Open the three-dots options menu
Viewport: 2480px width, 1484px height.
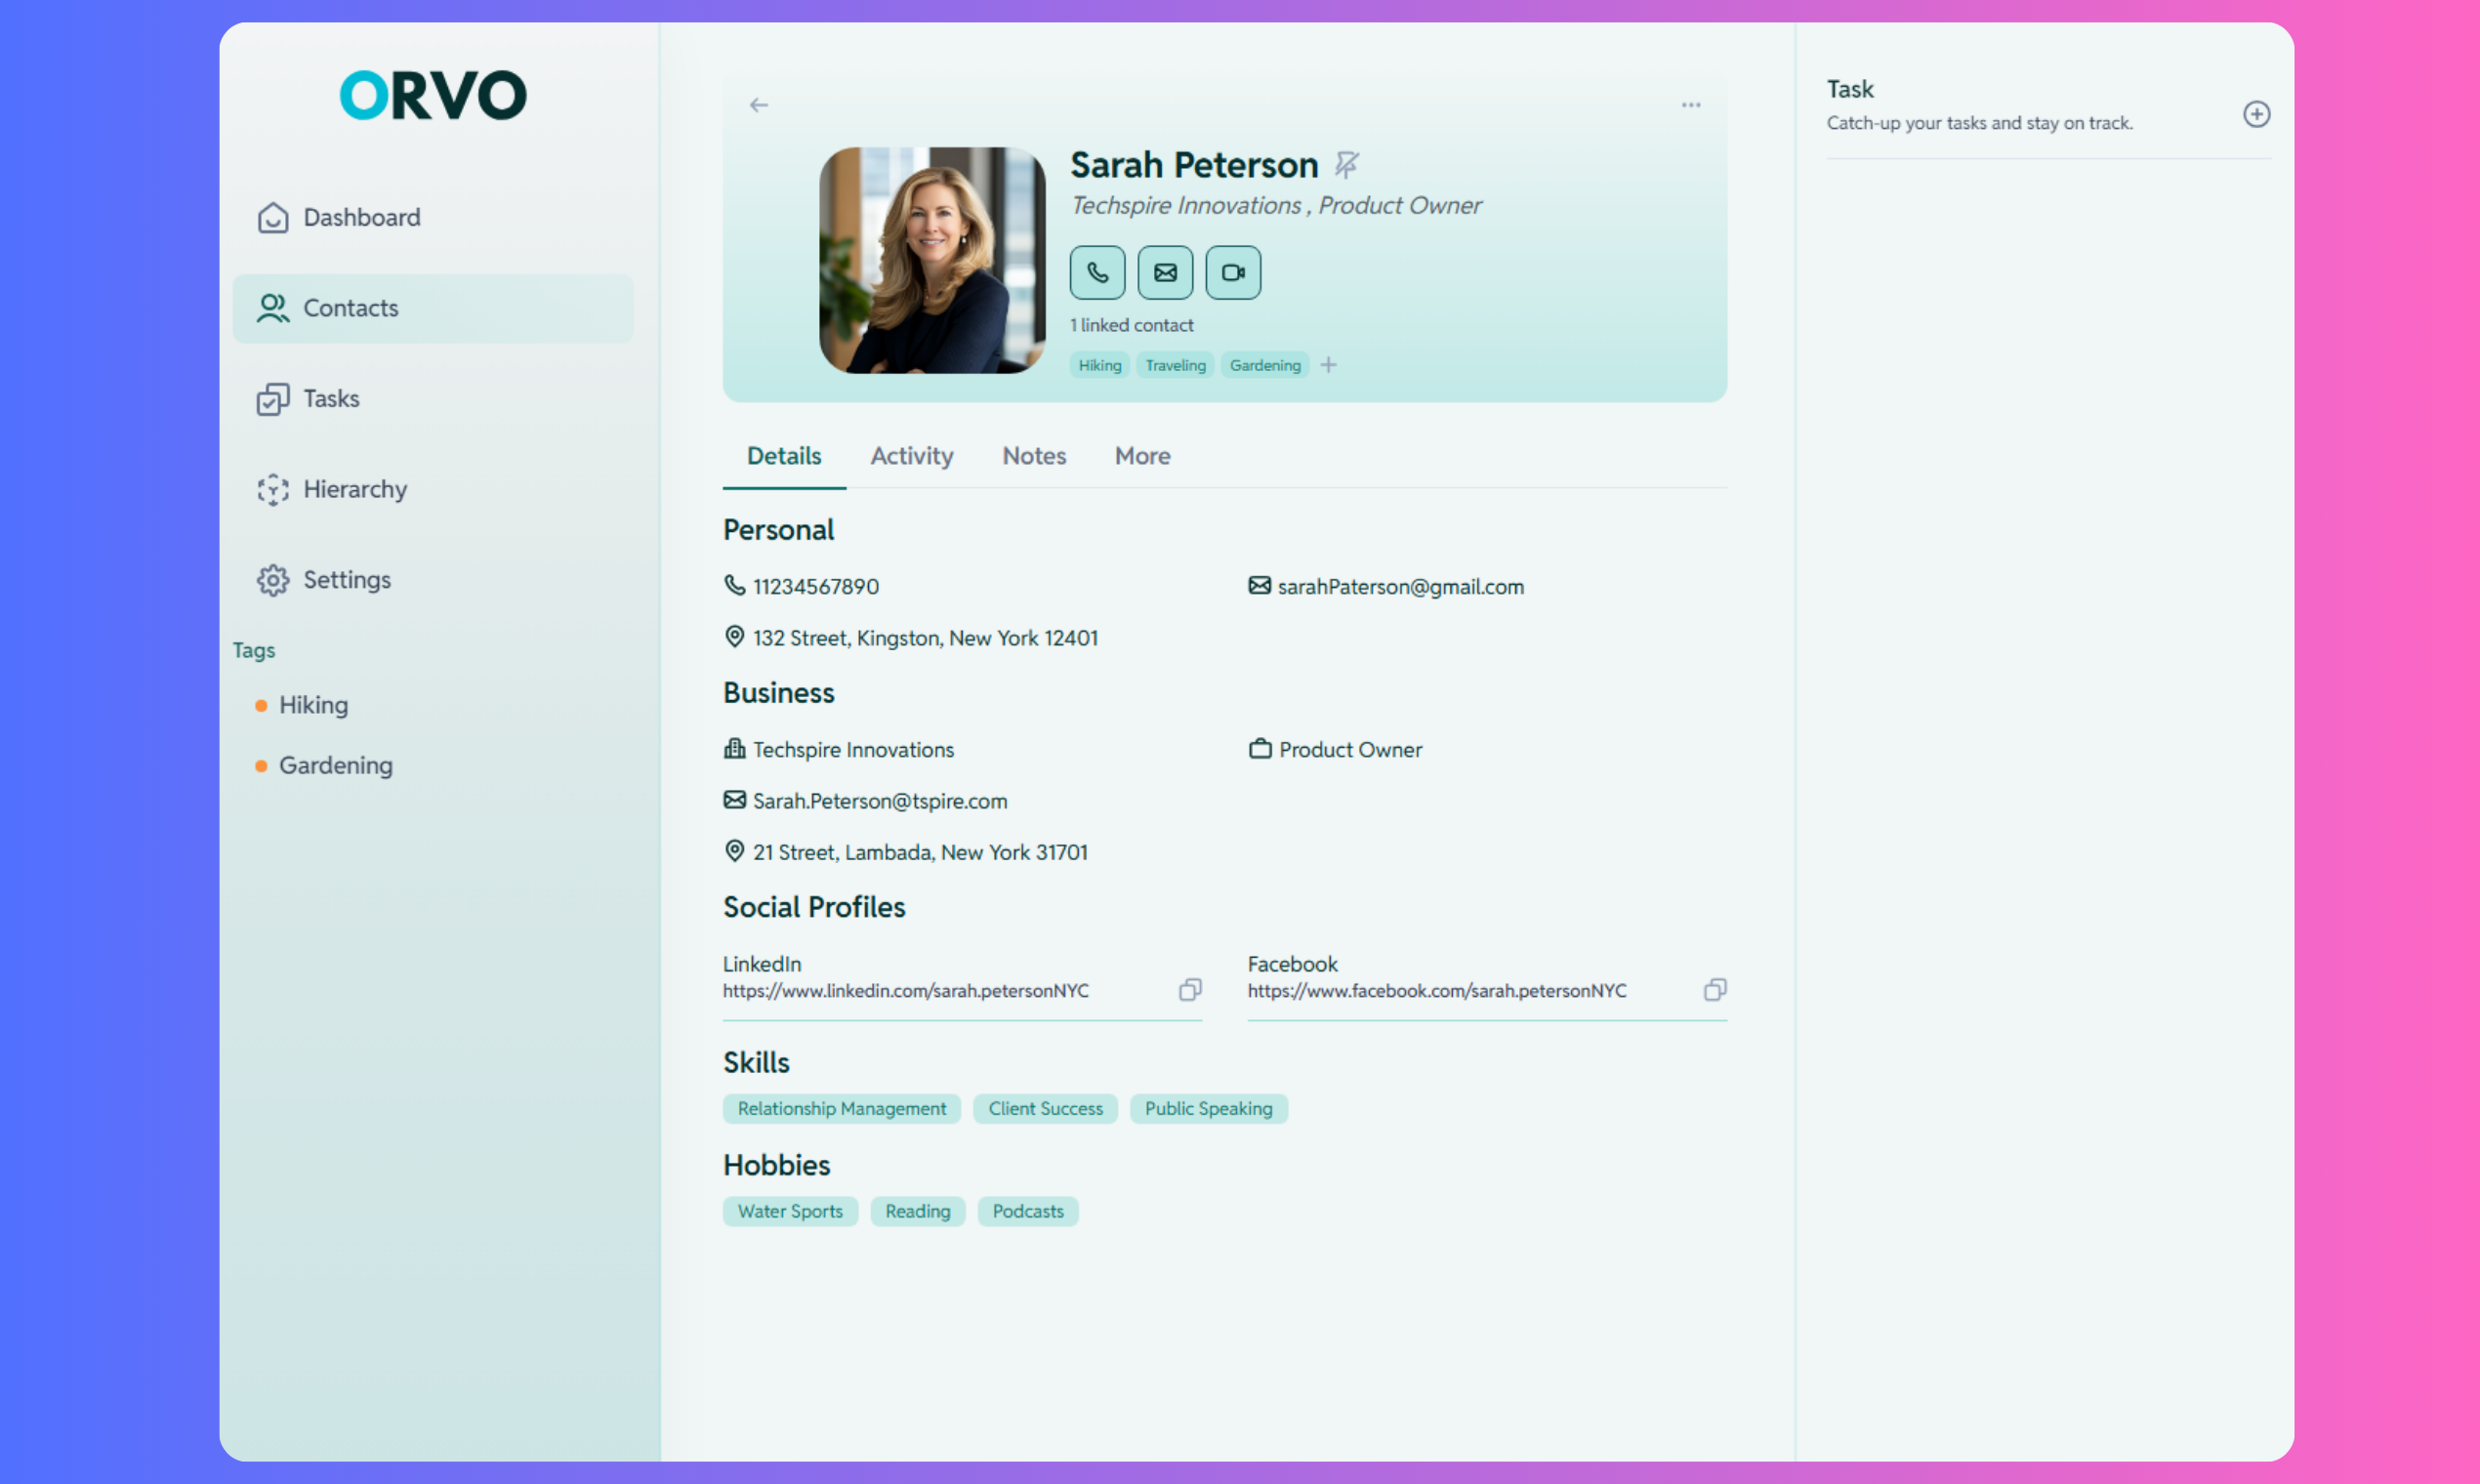coord(1691,105)
